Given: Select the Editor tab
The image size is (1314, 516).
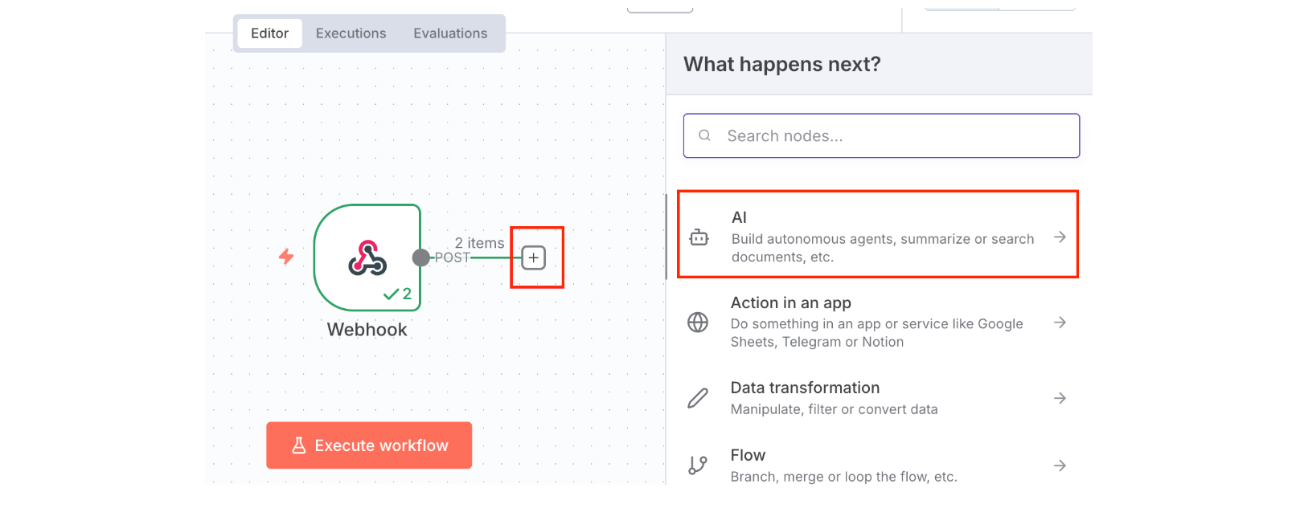Looking at the screenshot, I should (270, 33).
